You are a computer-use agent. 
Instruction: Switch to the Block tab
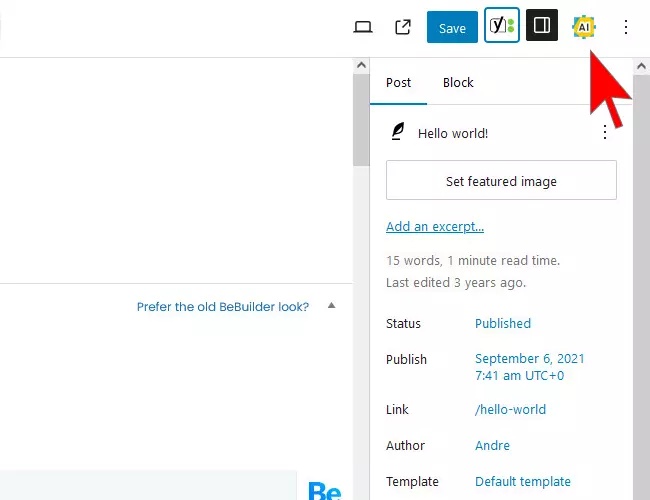point(458,83)
